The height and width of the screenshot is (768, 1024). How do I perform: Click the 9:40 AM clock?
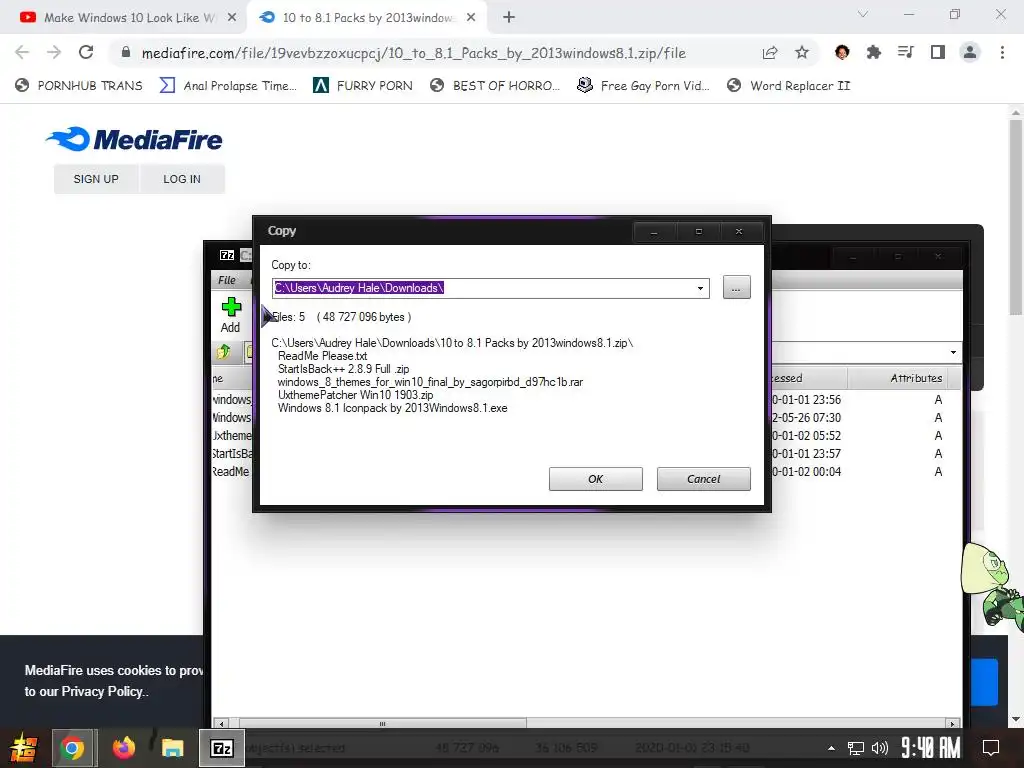pyautogui.click(x=931, y=747)
